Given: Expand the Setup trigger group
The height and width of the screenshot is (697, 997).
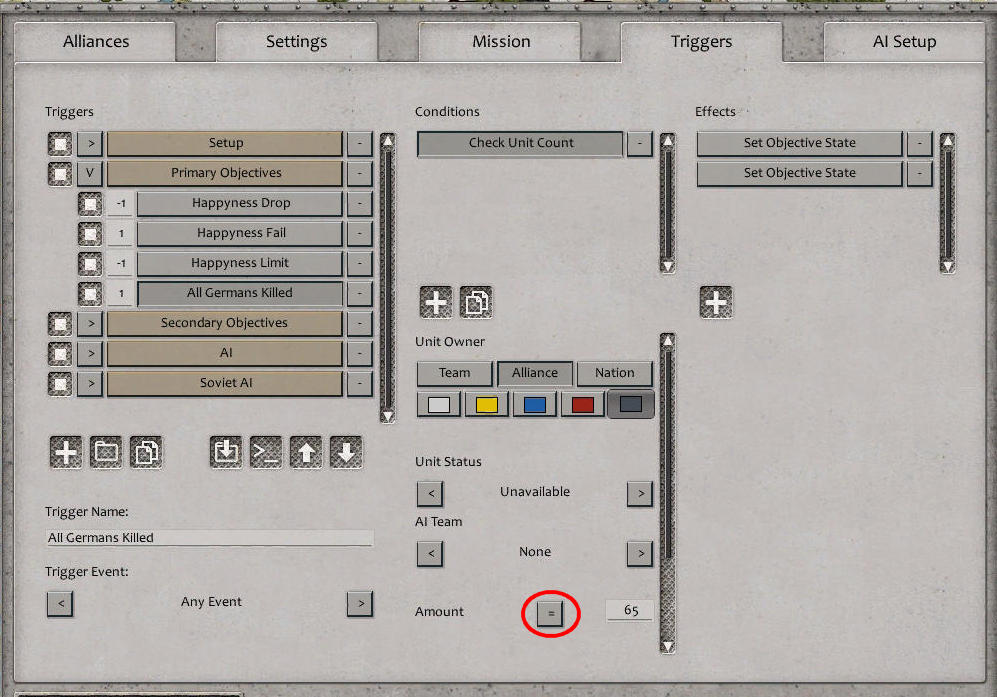Looking at the screenshot, I should click(90, 144).
